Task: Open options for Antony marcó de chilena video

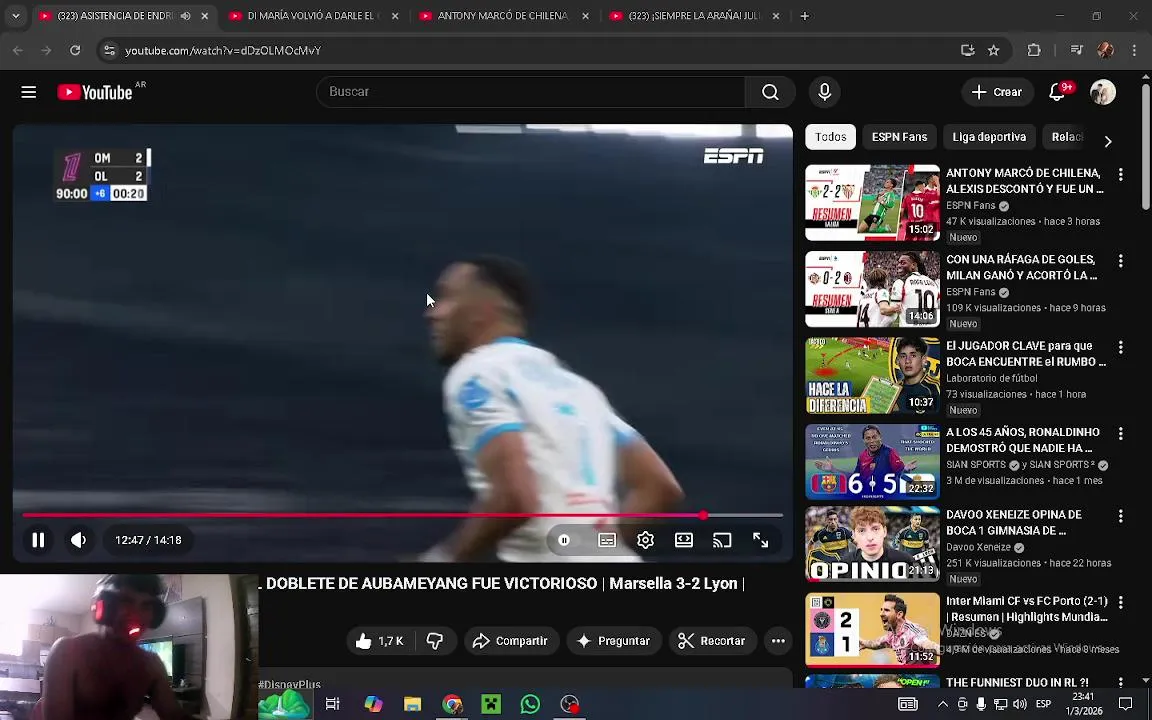Action: point(1120,174)
